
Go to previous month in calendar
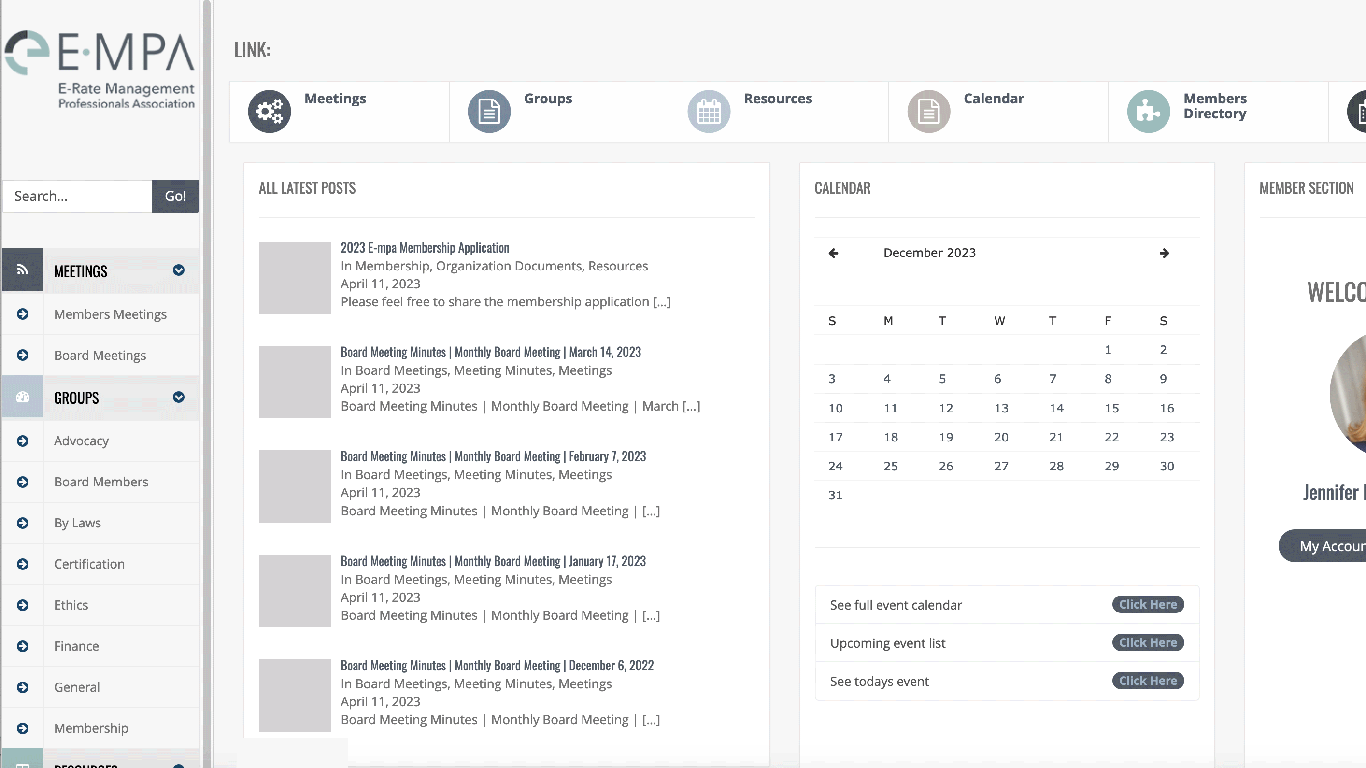833,253
